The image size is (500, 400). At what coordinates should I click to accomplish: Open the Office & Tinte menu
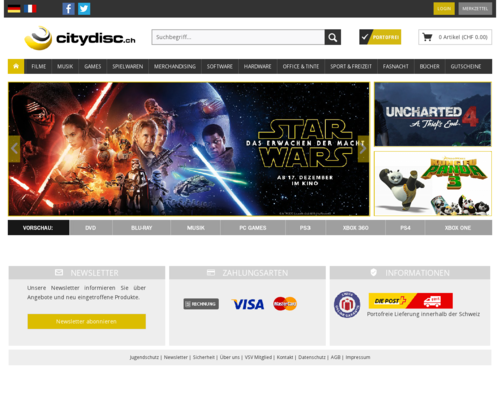pyautogui.click(x=301, y=66)
